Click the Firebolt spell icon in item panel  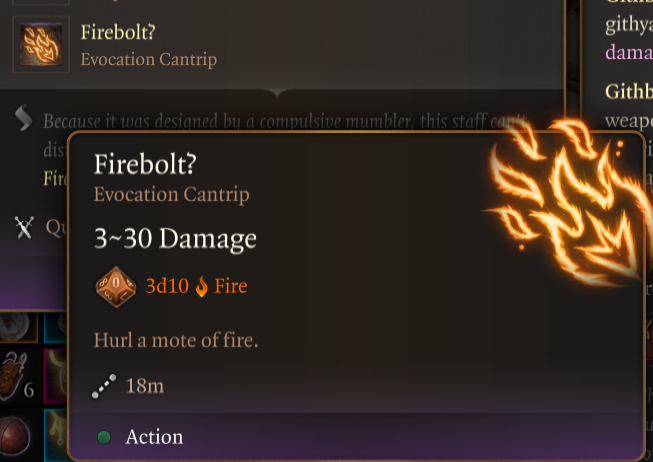coord(41,45)
